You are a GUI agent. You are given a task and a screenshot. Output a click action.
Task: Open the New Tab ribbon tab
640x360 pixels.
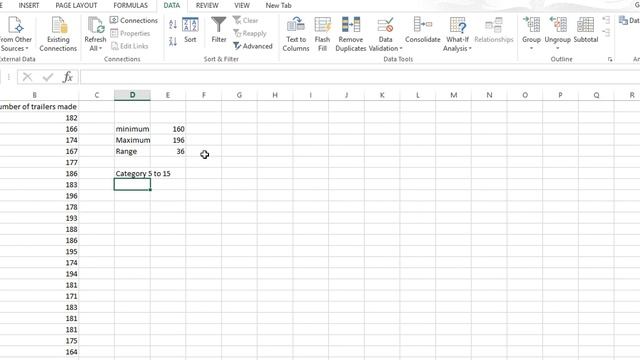278,5
